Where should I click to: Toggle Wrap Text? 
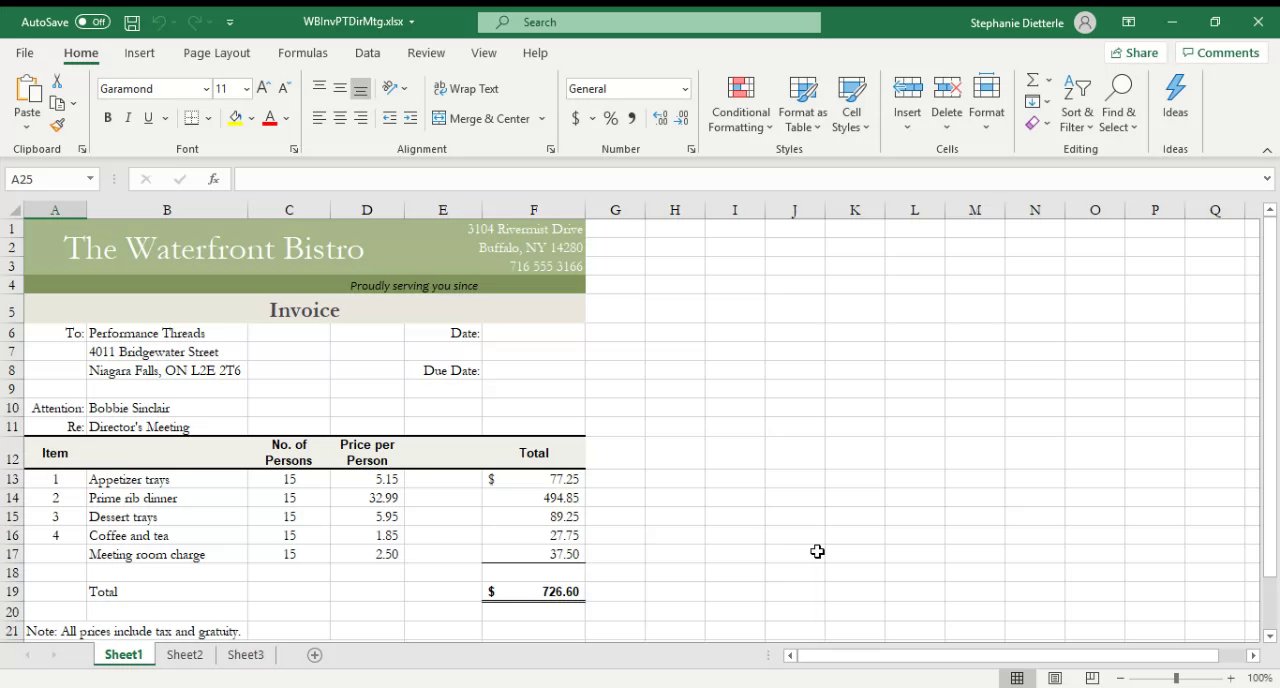click(x=466, y=88)
